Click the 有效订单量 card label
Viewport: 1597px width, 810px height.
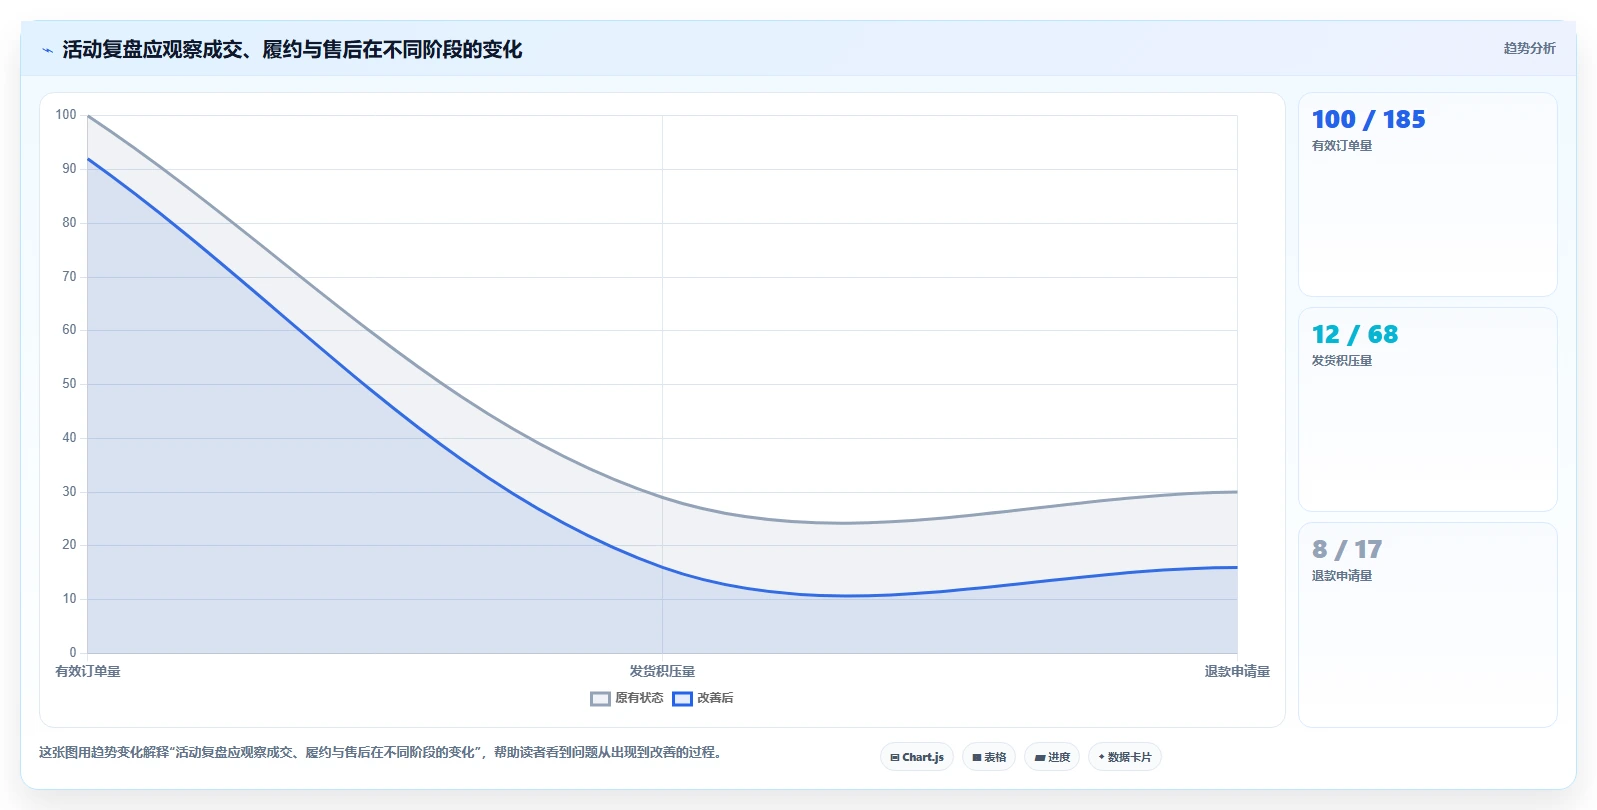(x=1342, y=146)
